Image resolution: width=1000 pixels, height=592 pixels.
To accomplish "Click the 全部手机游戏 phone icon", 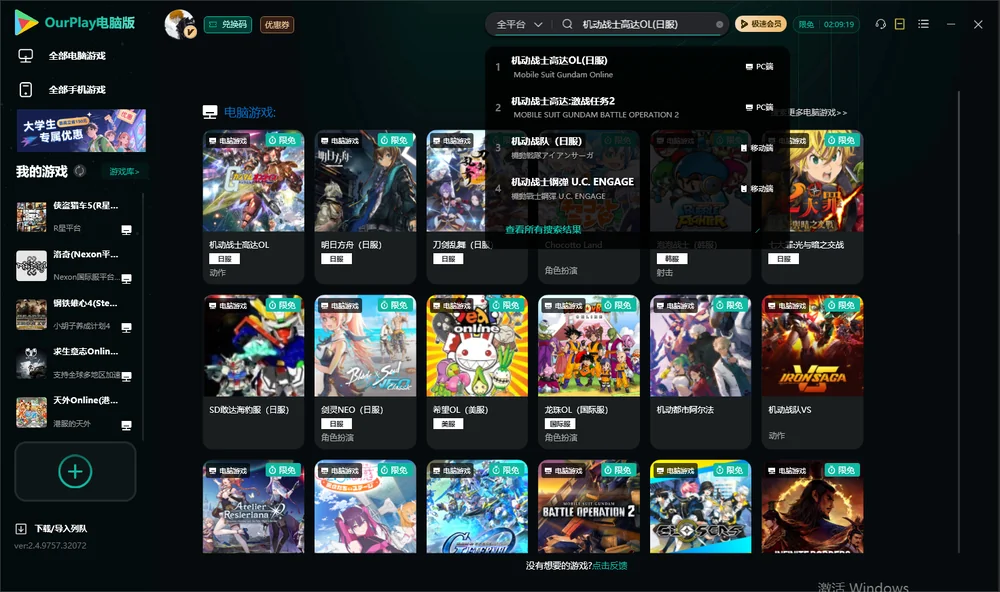I will 26,89.
